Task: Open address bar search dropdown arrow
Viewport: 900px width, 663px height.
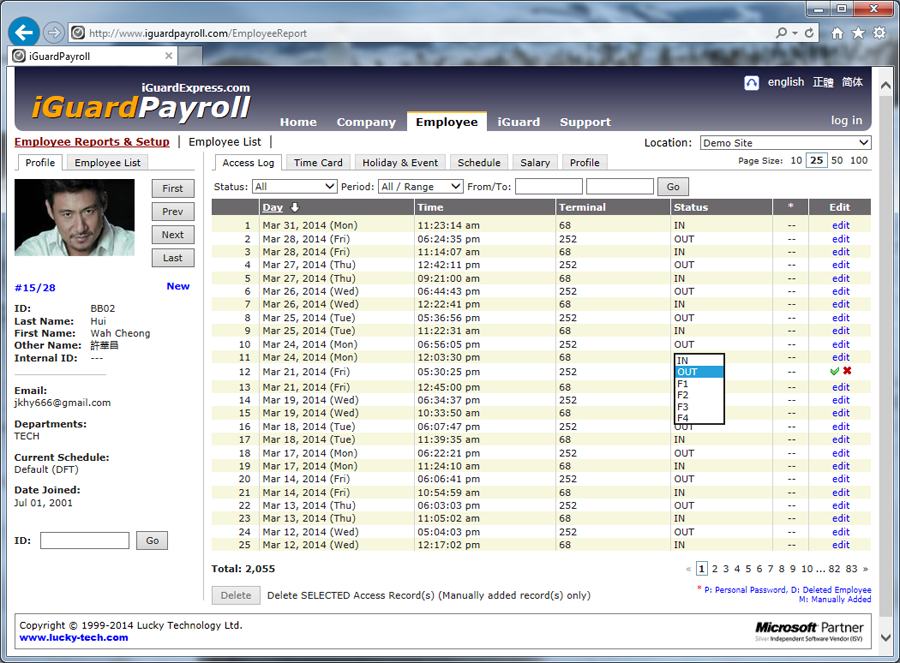Action: [795, 33]
